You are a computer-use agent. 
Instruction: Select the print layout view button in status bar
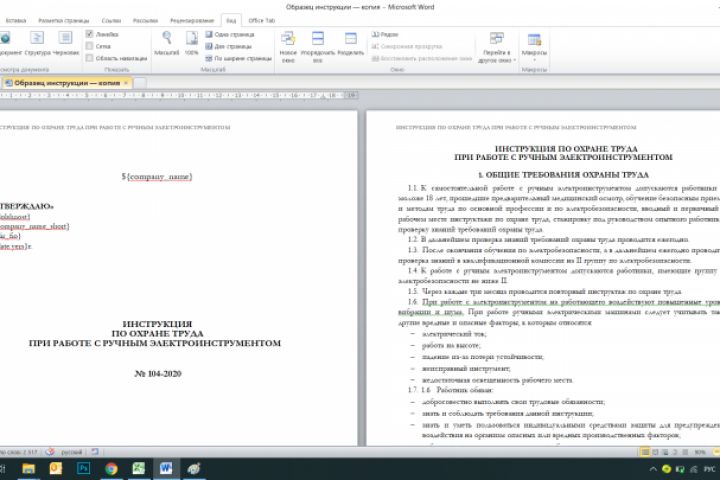pyautogui.click(x=645, y=452)
